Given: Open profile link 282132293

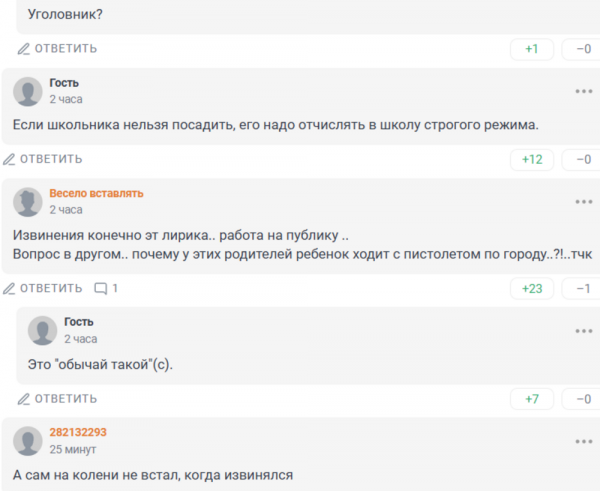Looking at the screenshot, I should click(78, 432).
